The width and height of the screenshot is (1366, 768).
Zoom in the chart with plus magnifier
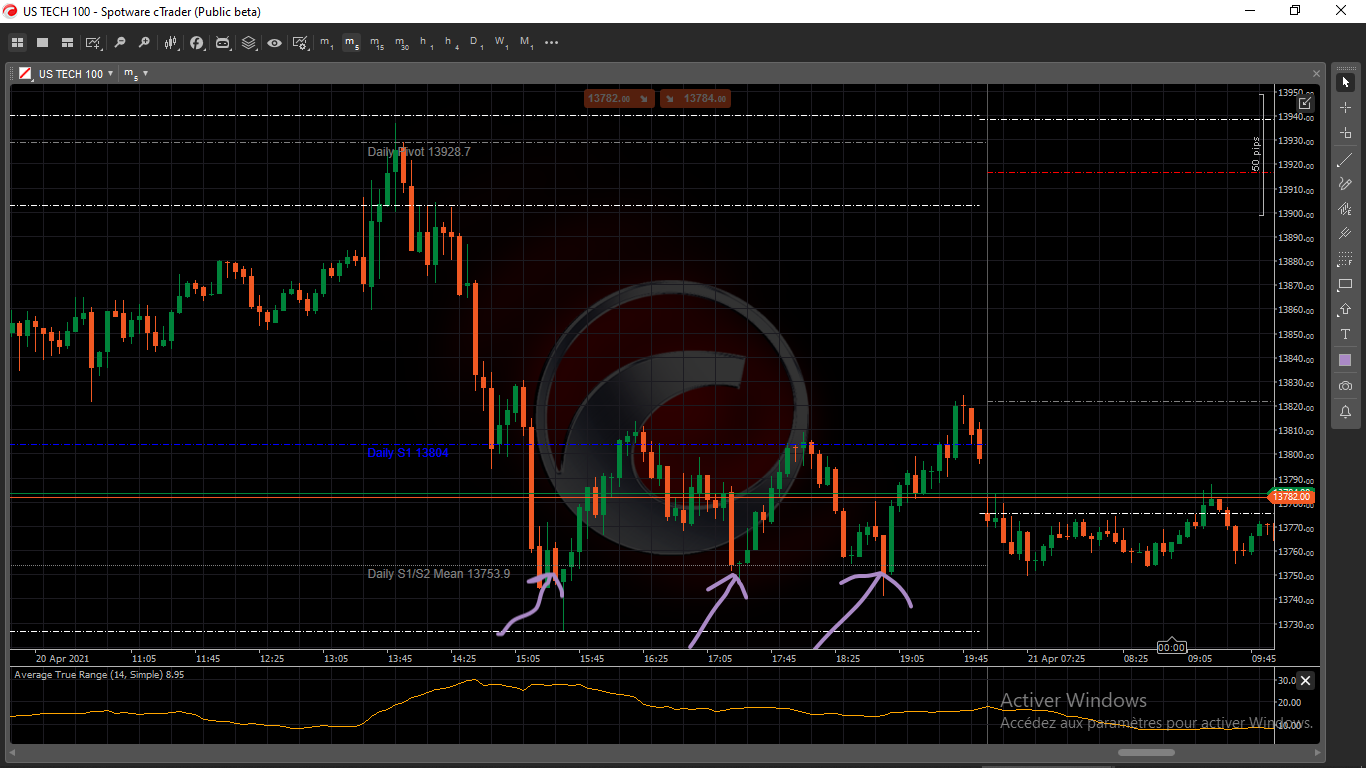[x=144, y=43]
